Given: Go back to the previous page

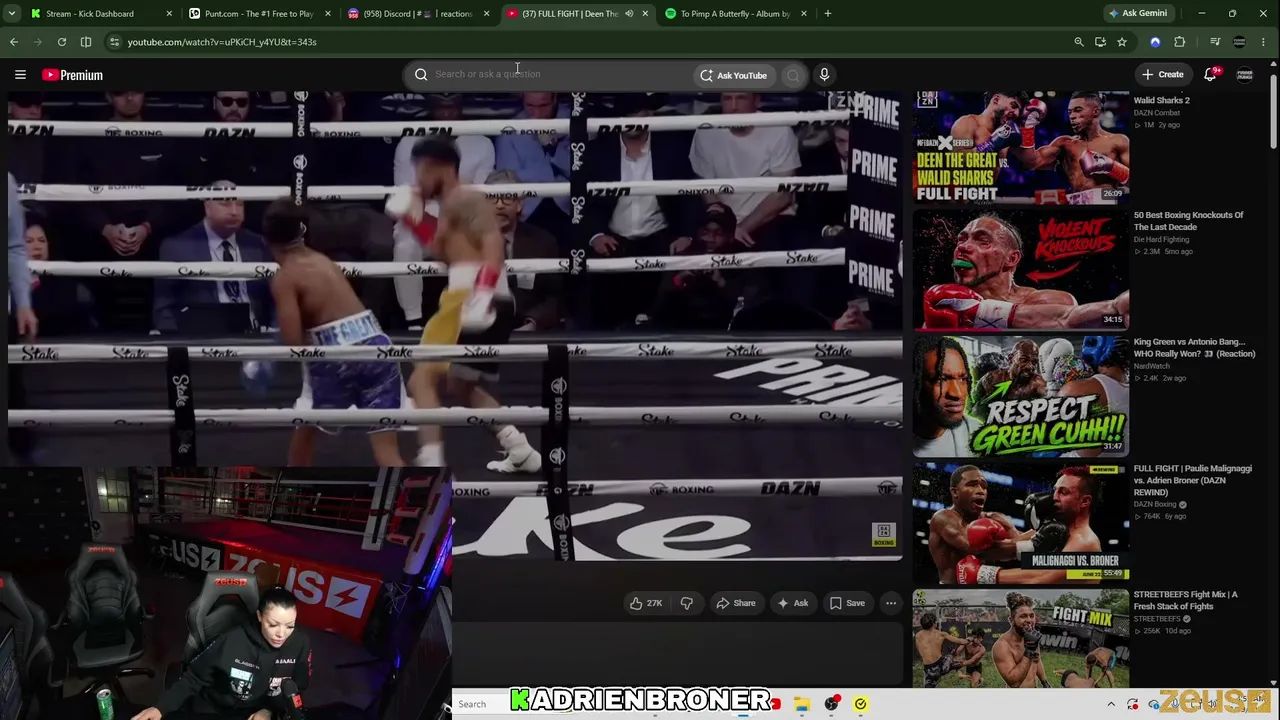Looking at the screenshot, I should [13, 42].
